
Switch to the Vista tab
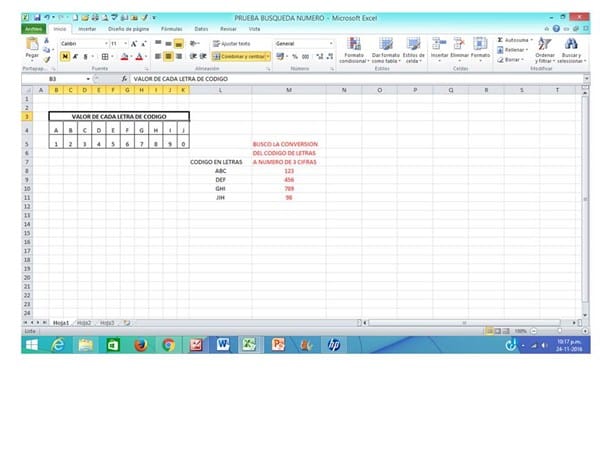click(254, 29)
